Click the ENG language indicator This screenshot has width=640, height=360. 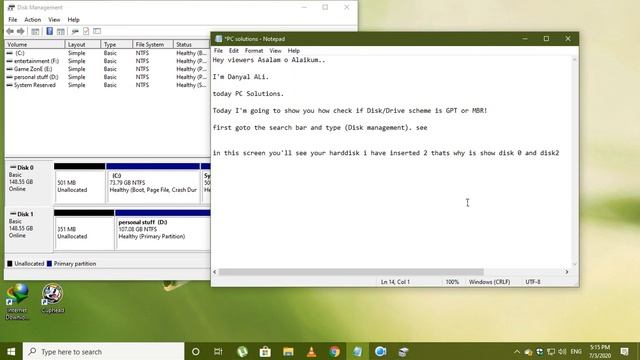pyautogui.click(x=576, y=351)
